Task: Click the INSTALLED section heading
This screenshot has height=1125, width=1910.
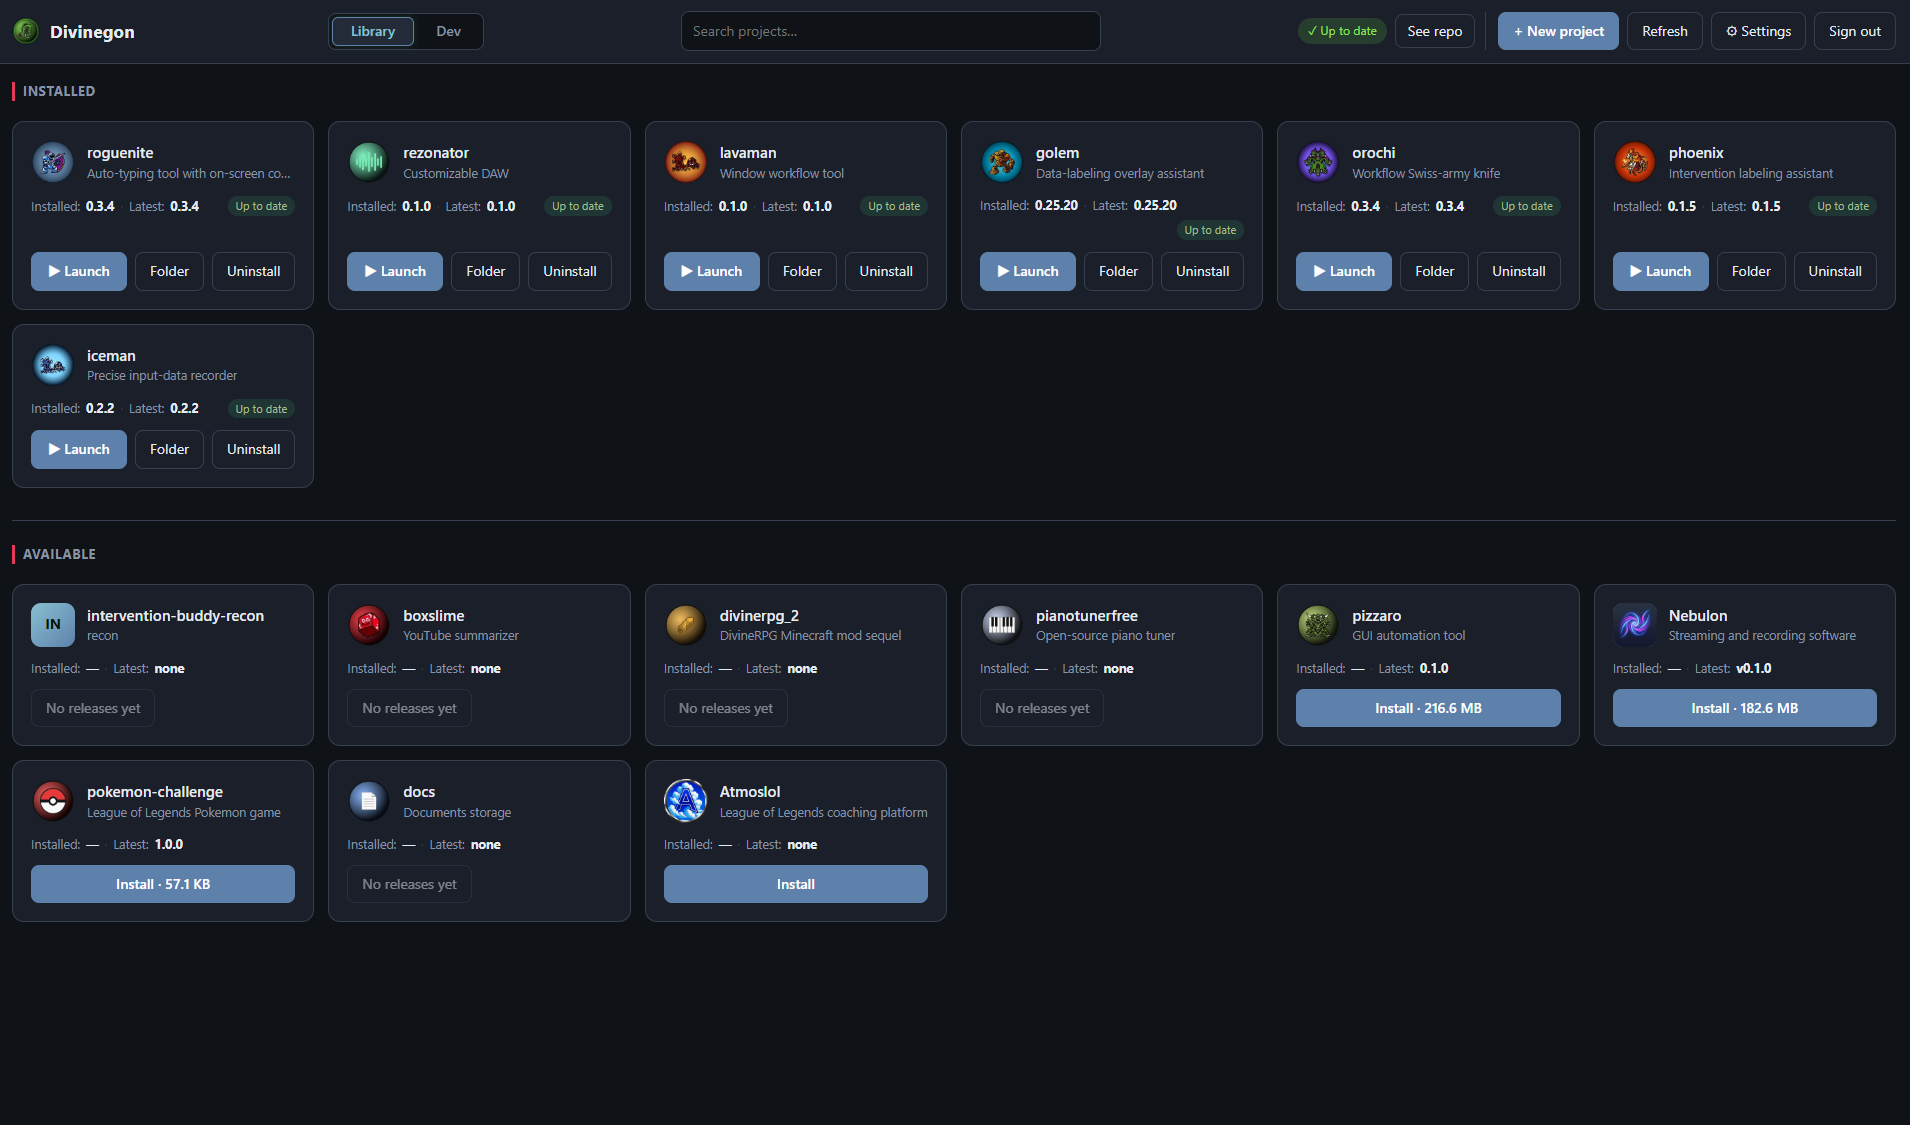Action: point(59,91)
